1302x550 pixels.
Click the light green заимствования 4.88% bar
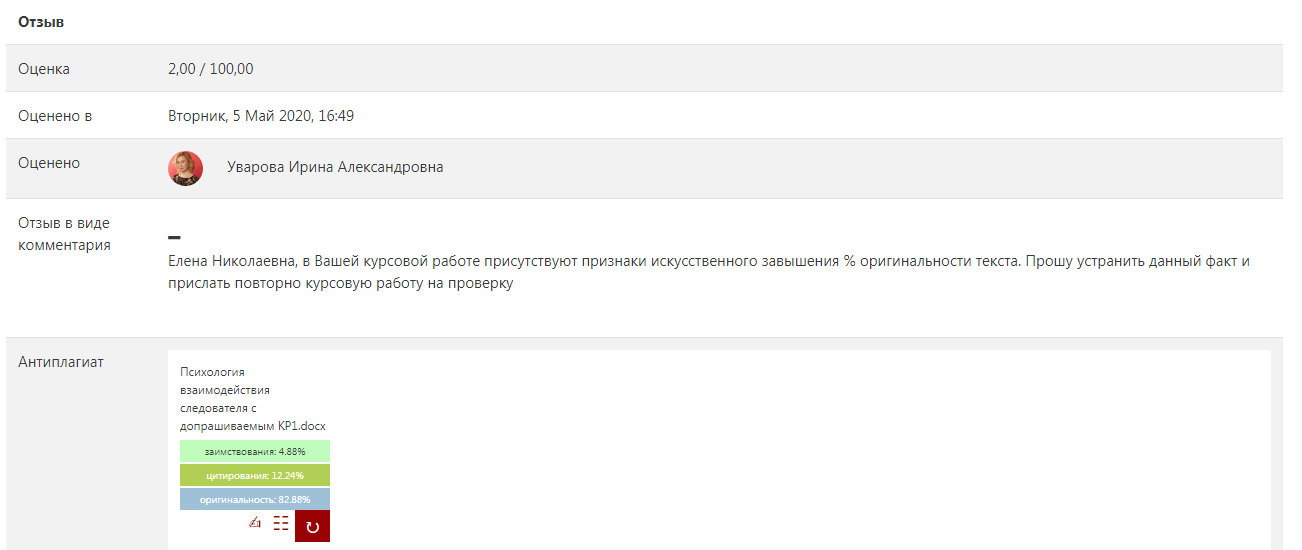pos(255,451)
